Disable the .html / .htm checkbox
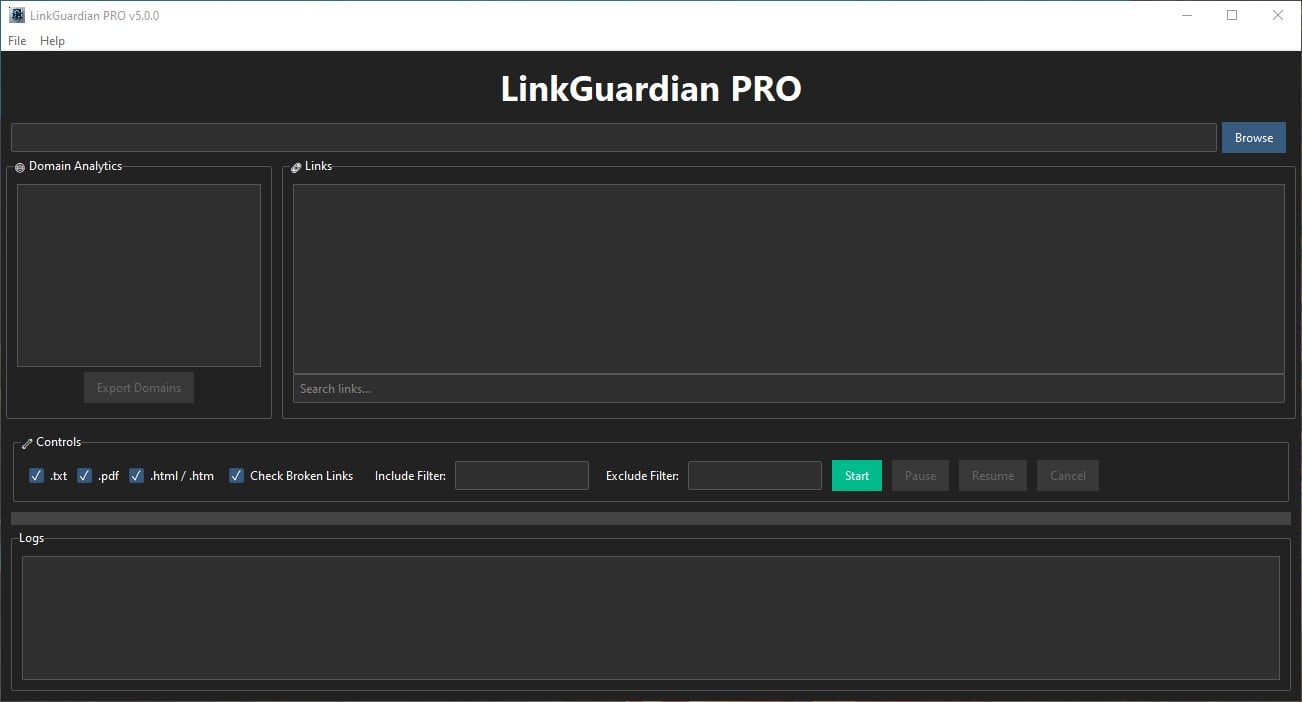 point(137,476)
